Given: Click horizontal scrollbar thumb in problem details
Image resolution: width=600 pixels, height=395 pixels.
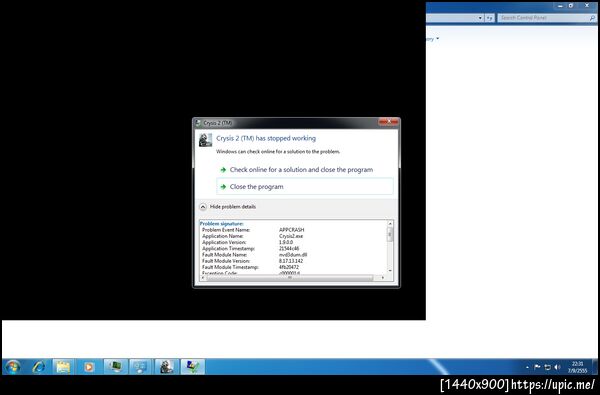Looking at the screenshot, I should (x=290, y=277).
